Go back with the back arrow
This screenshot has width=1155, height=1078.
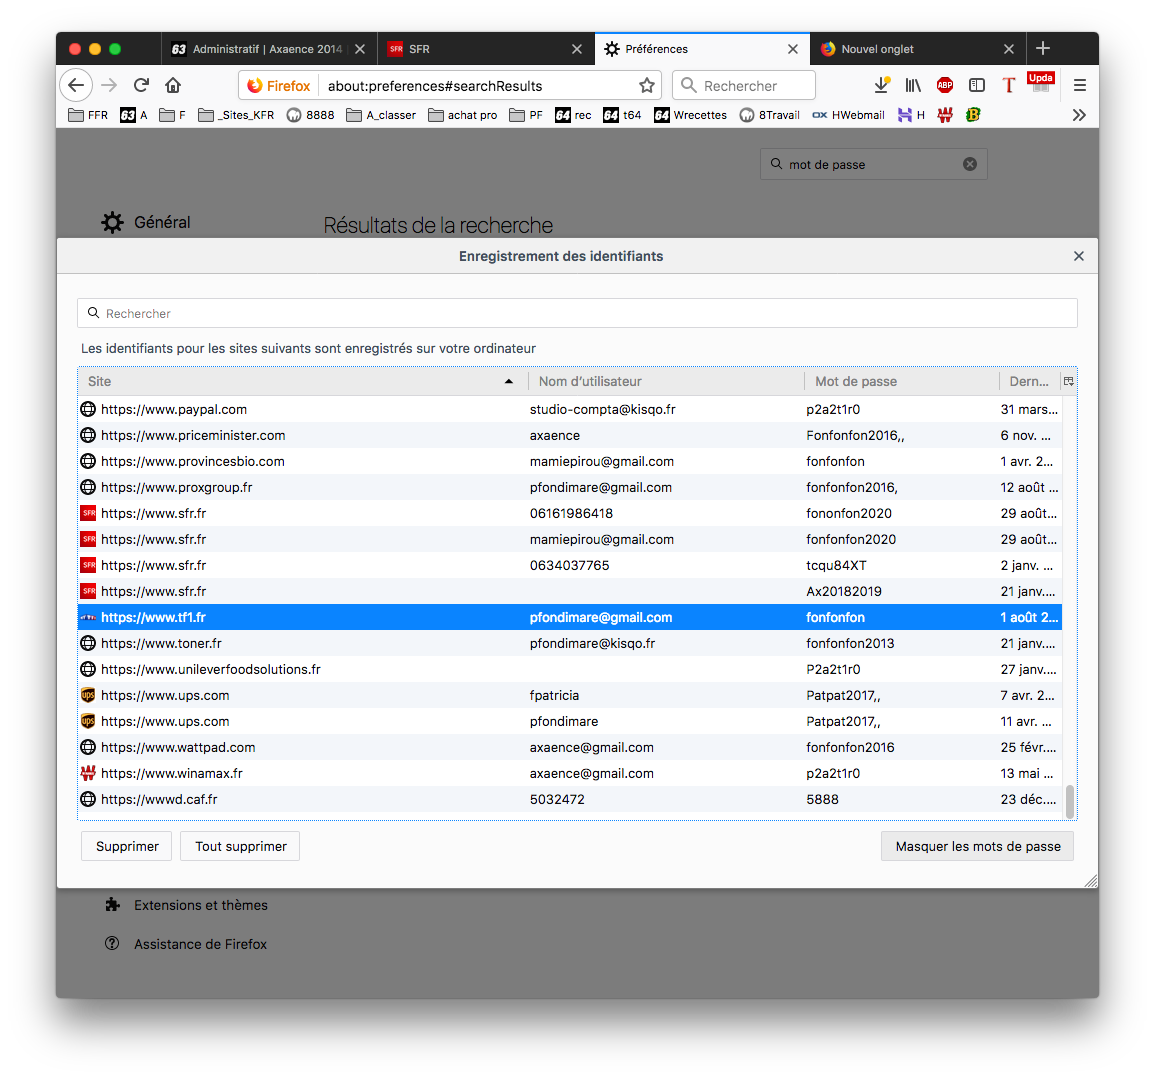coord(76,85)
